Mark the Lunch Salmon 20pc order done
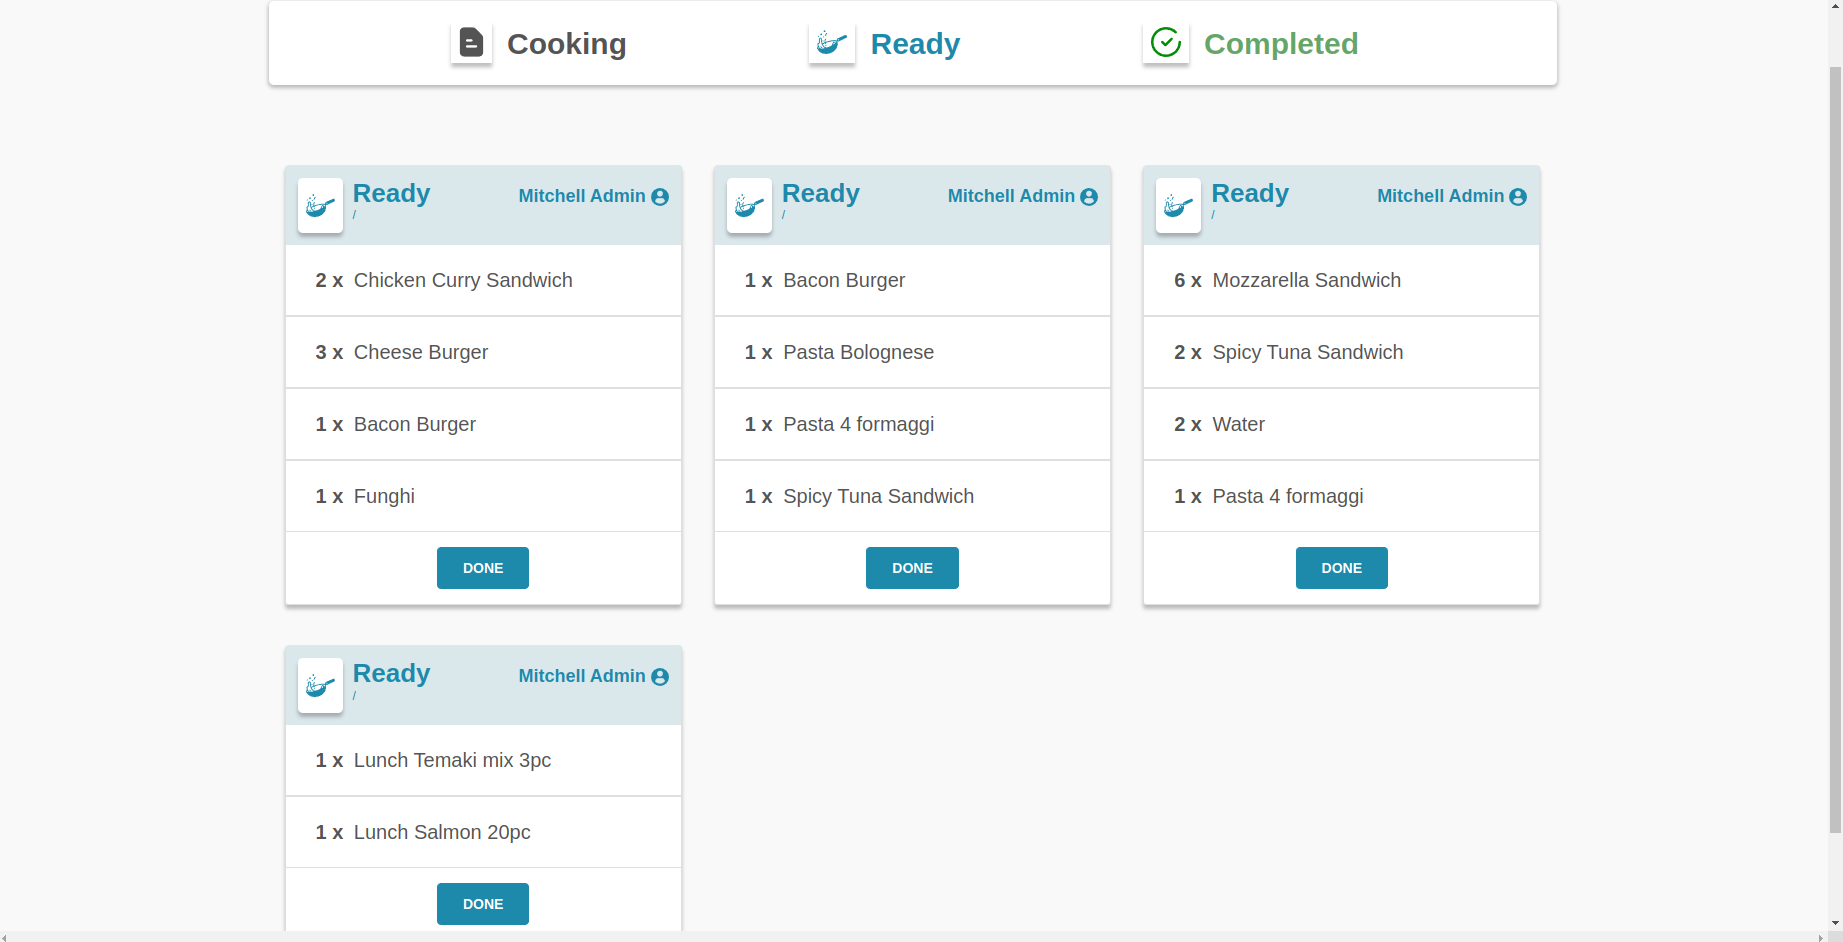Screen dimensions: 1843x942 (x=483, y=904)
